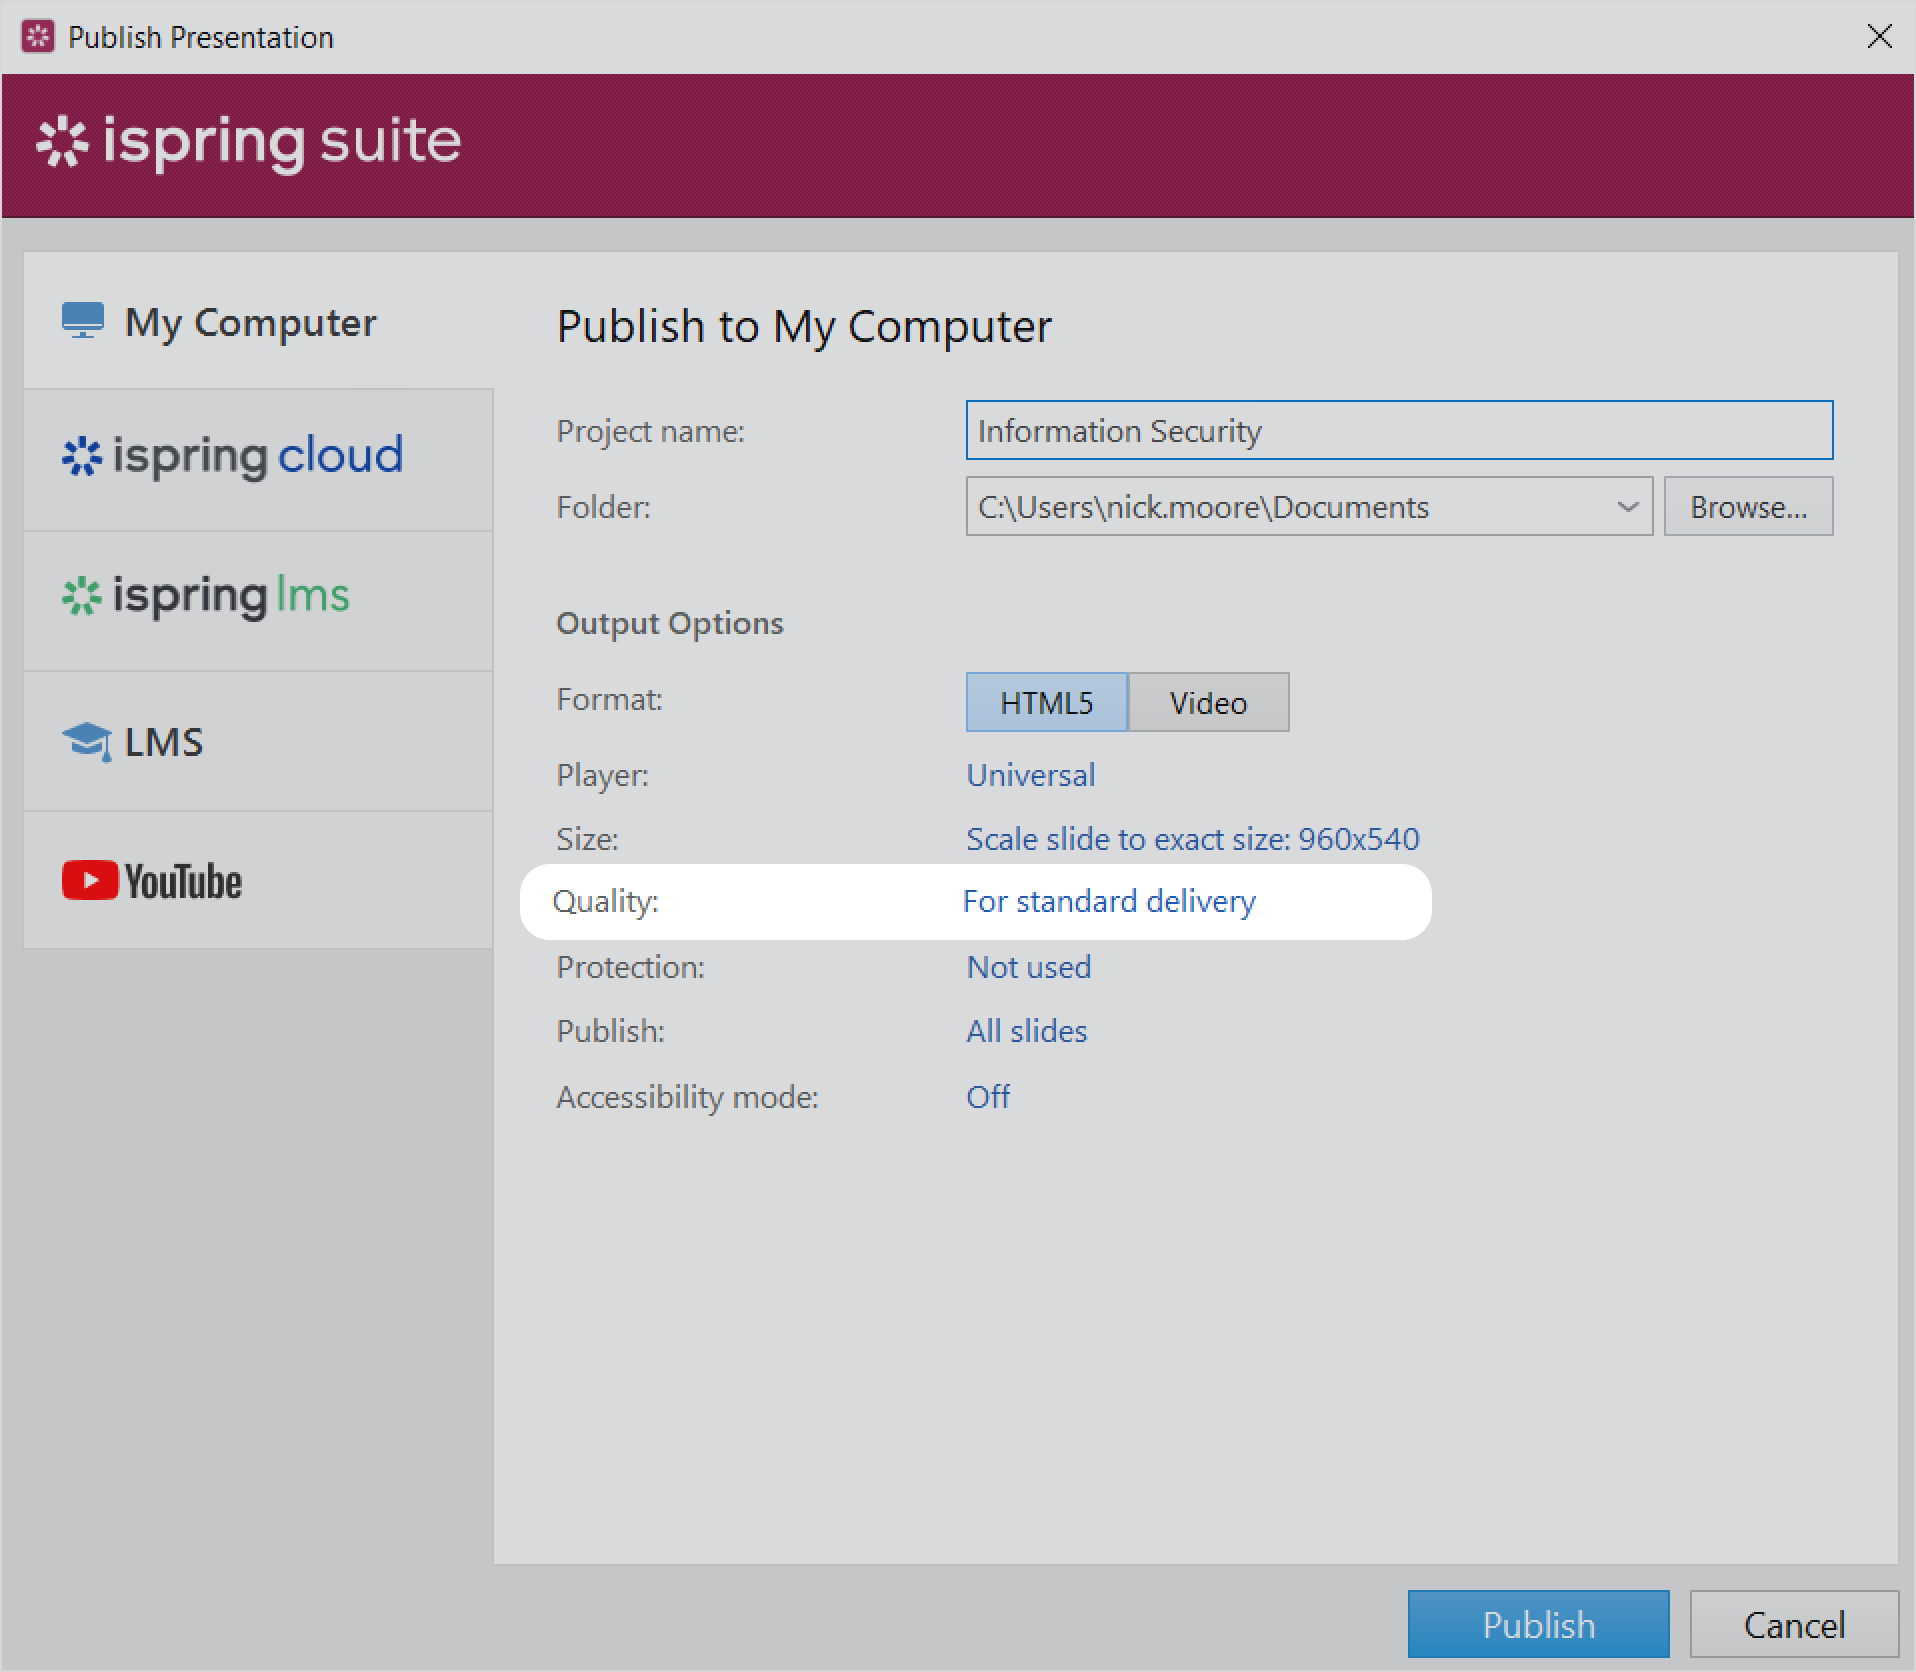Click the iSpring Cloud snowflake logo icon
The height and width of the screenshot is (1672, 1916).
(x=82, y=457)
